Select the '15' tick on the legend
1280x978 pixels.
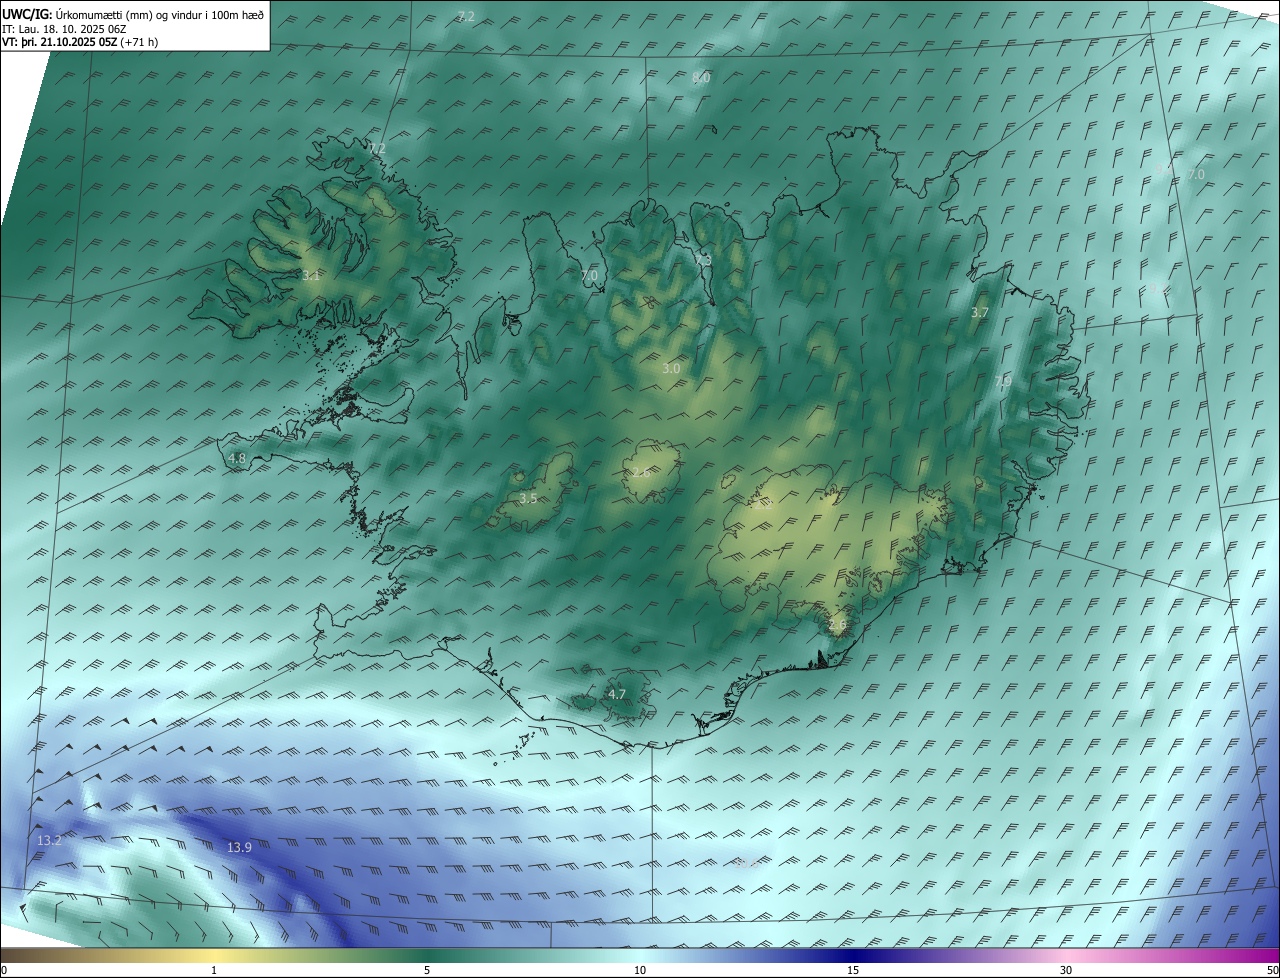click(x=853, y=970)
